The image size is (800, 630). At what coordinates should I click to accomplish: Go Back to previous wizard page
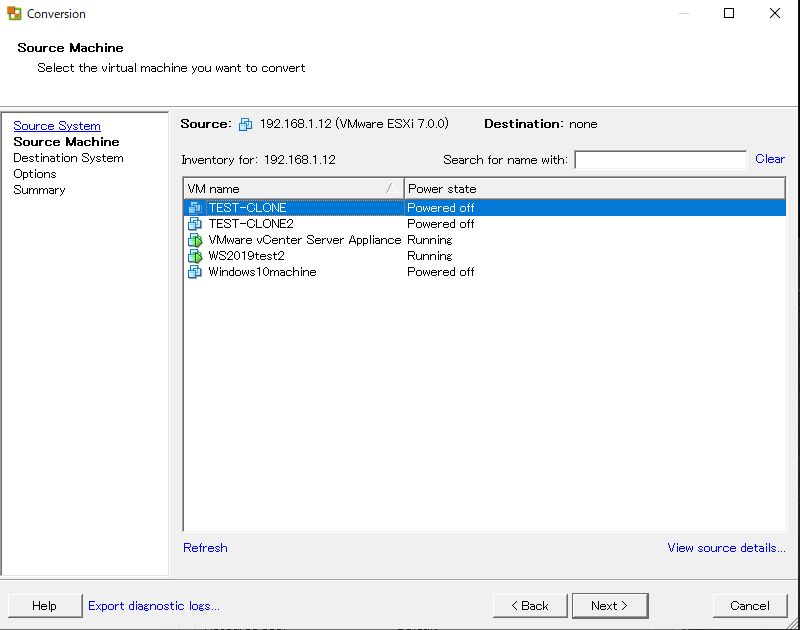point(530,606)
